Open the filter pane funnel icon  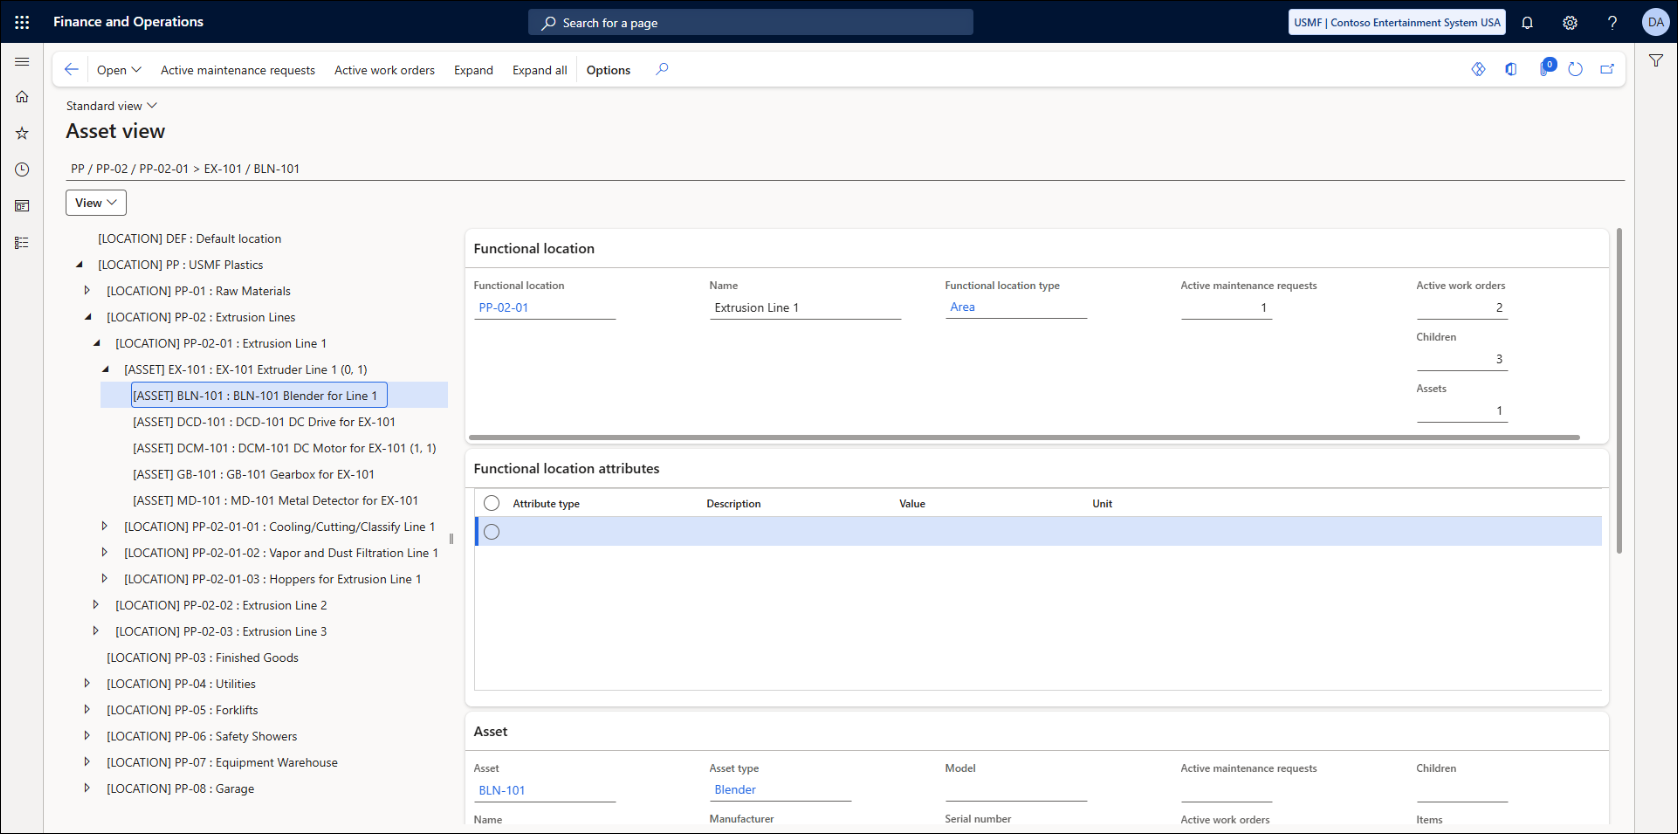1656,61
